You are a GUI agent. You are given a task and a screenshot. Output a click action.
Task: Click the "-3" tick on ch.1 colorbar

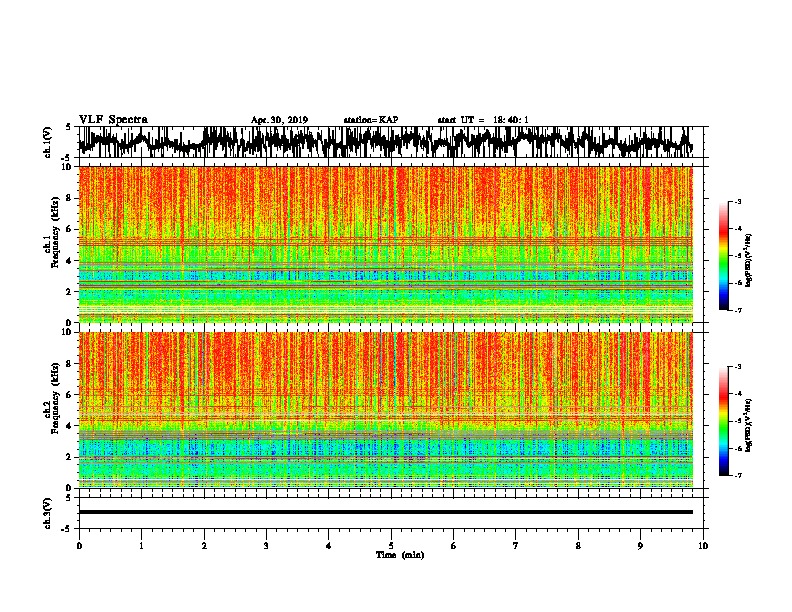pos(737,201)
